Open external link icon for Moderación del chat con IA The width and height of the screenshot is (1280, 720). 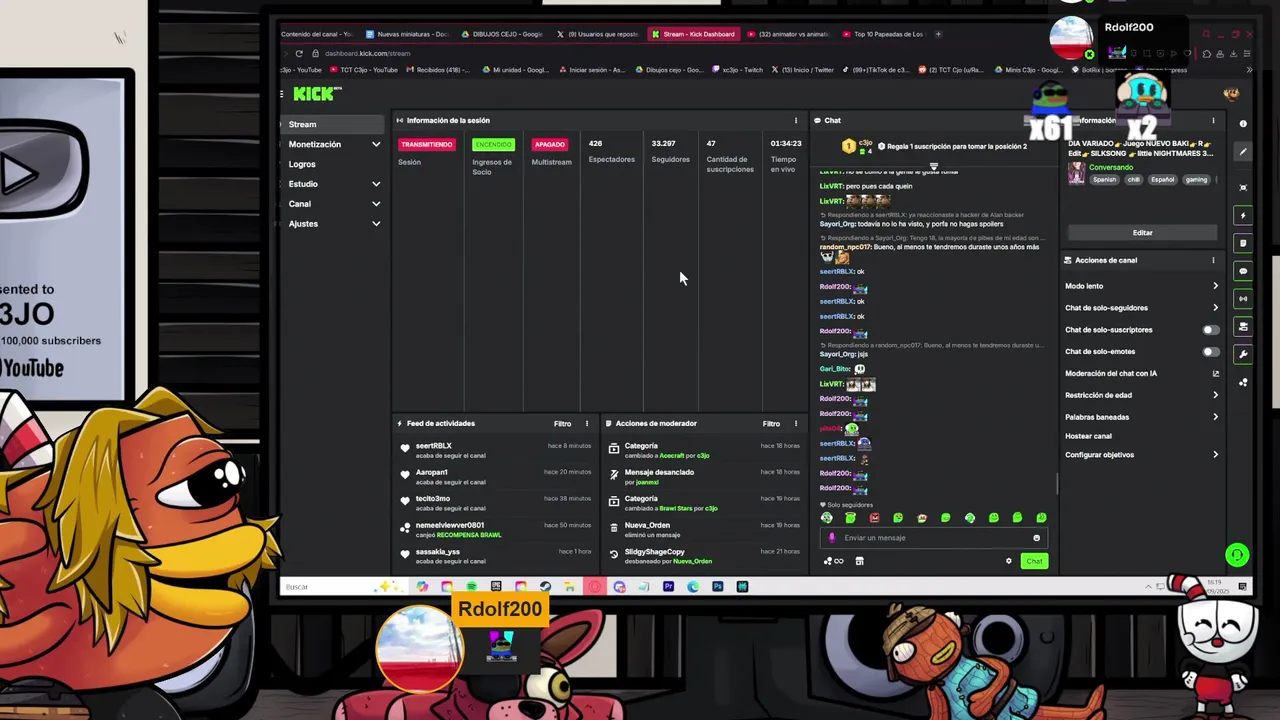click(1216, 374)
